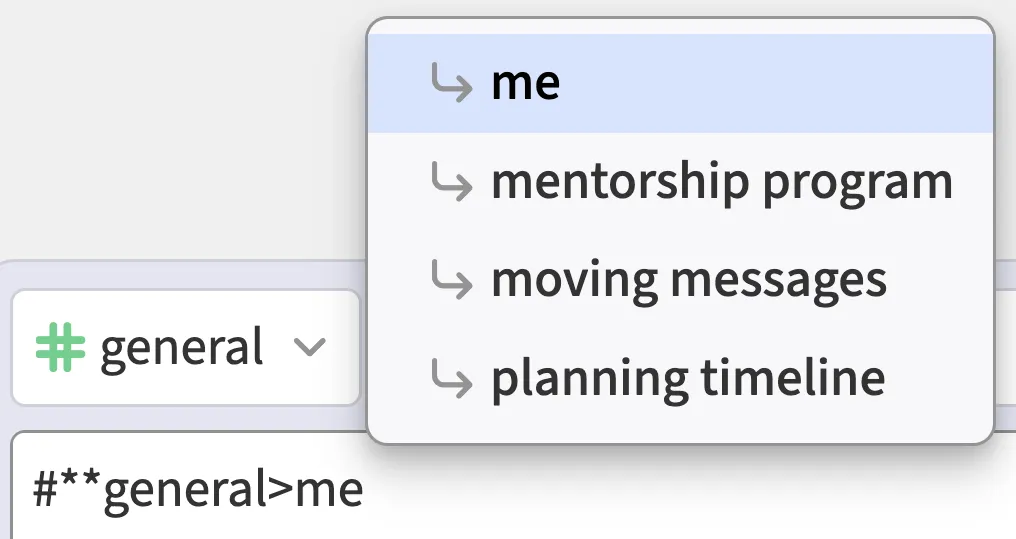Pick "moving messages" from the topic list

tap(689, 280)
